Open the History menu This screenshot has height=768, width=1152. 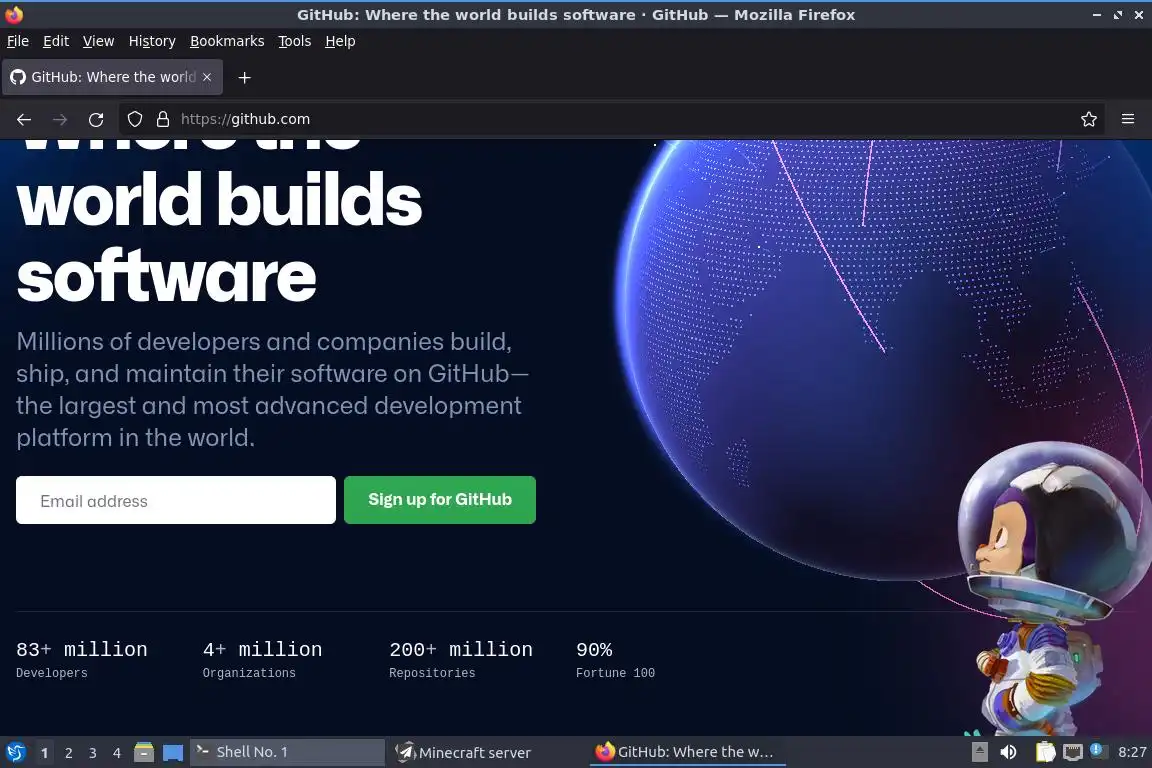click(x=152, y=41)
